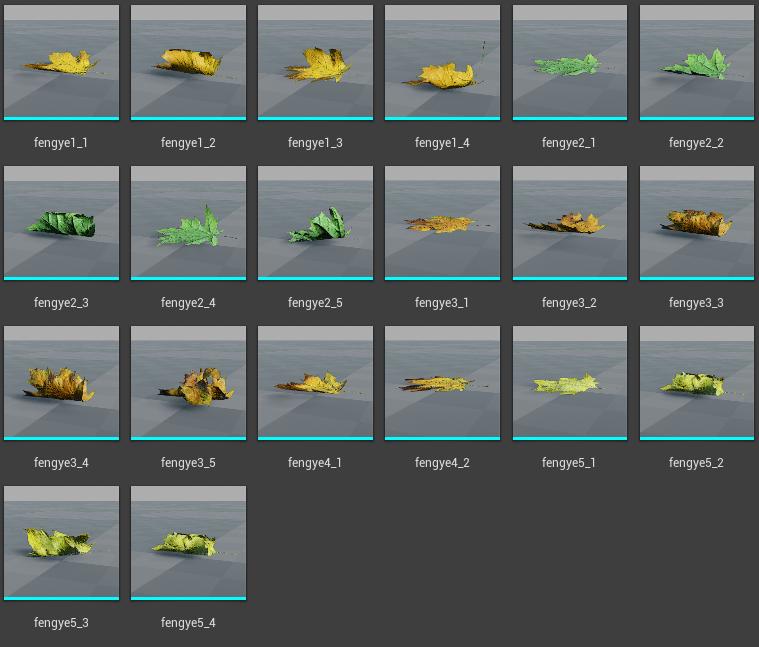Click the fengye4_2 label text
The width and height of the screenshot is (759, 647).
pyautogui.click(x=442, y=463)
